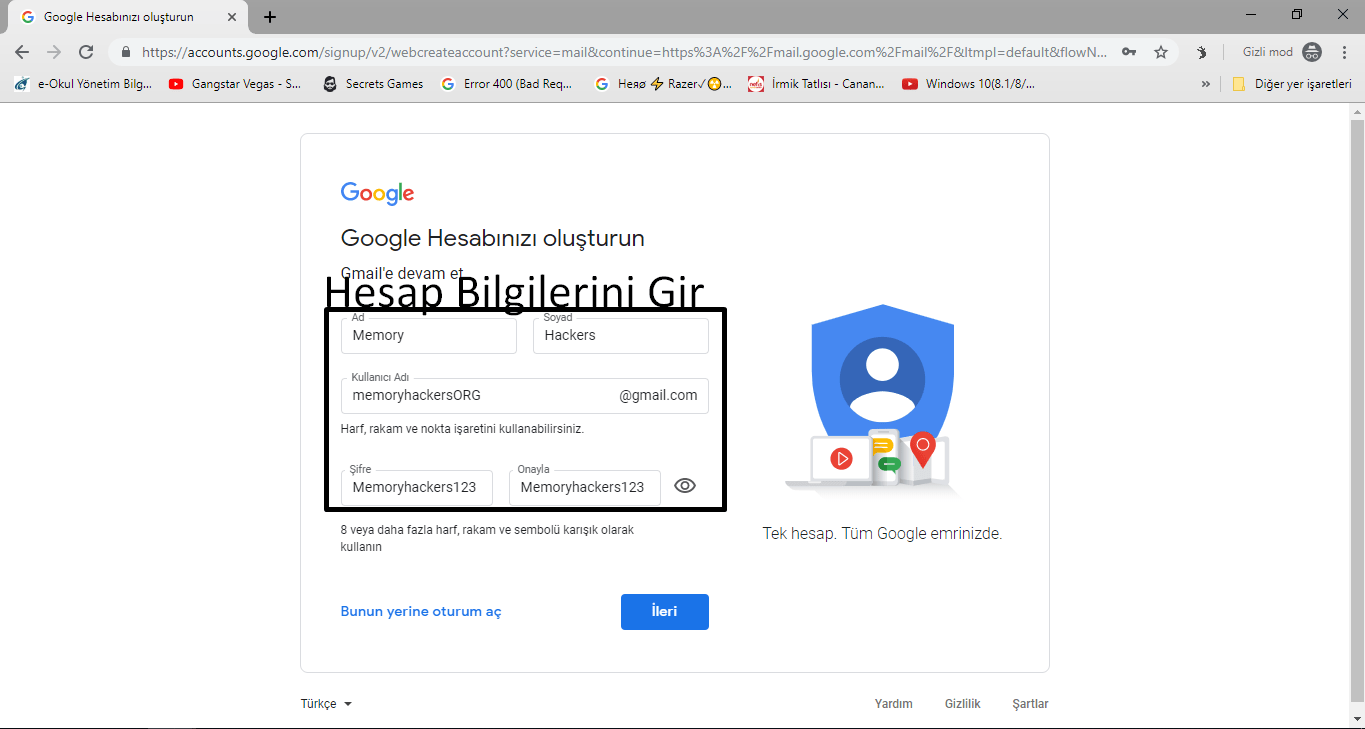Go back to the previous page
Image resolution: width=1365 pixels, height=729 pixels.
(22, 52)
